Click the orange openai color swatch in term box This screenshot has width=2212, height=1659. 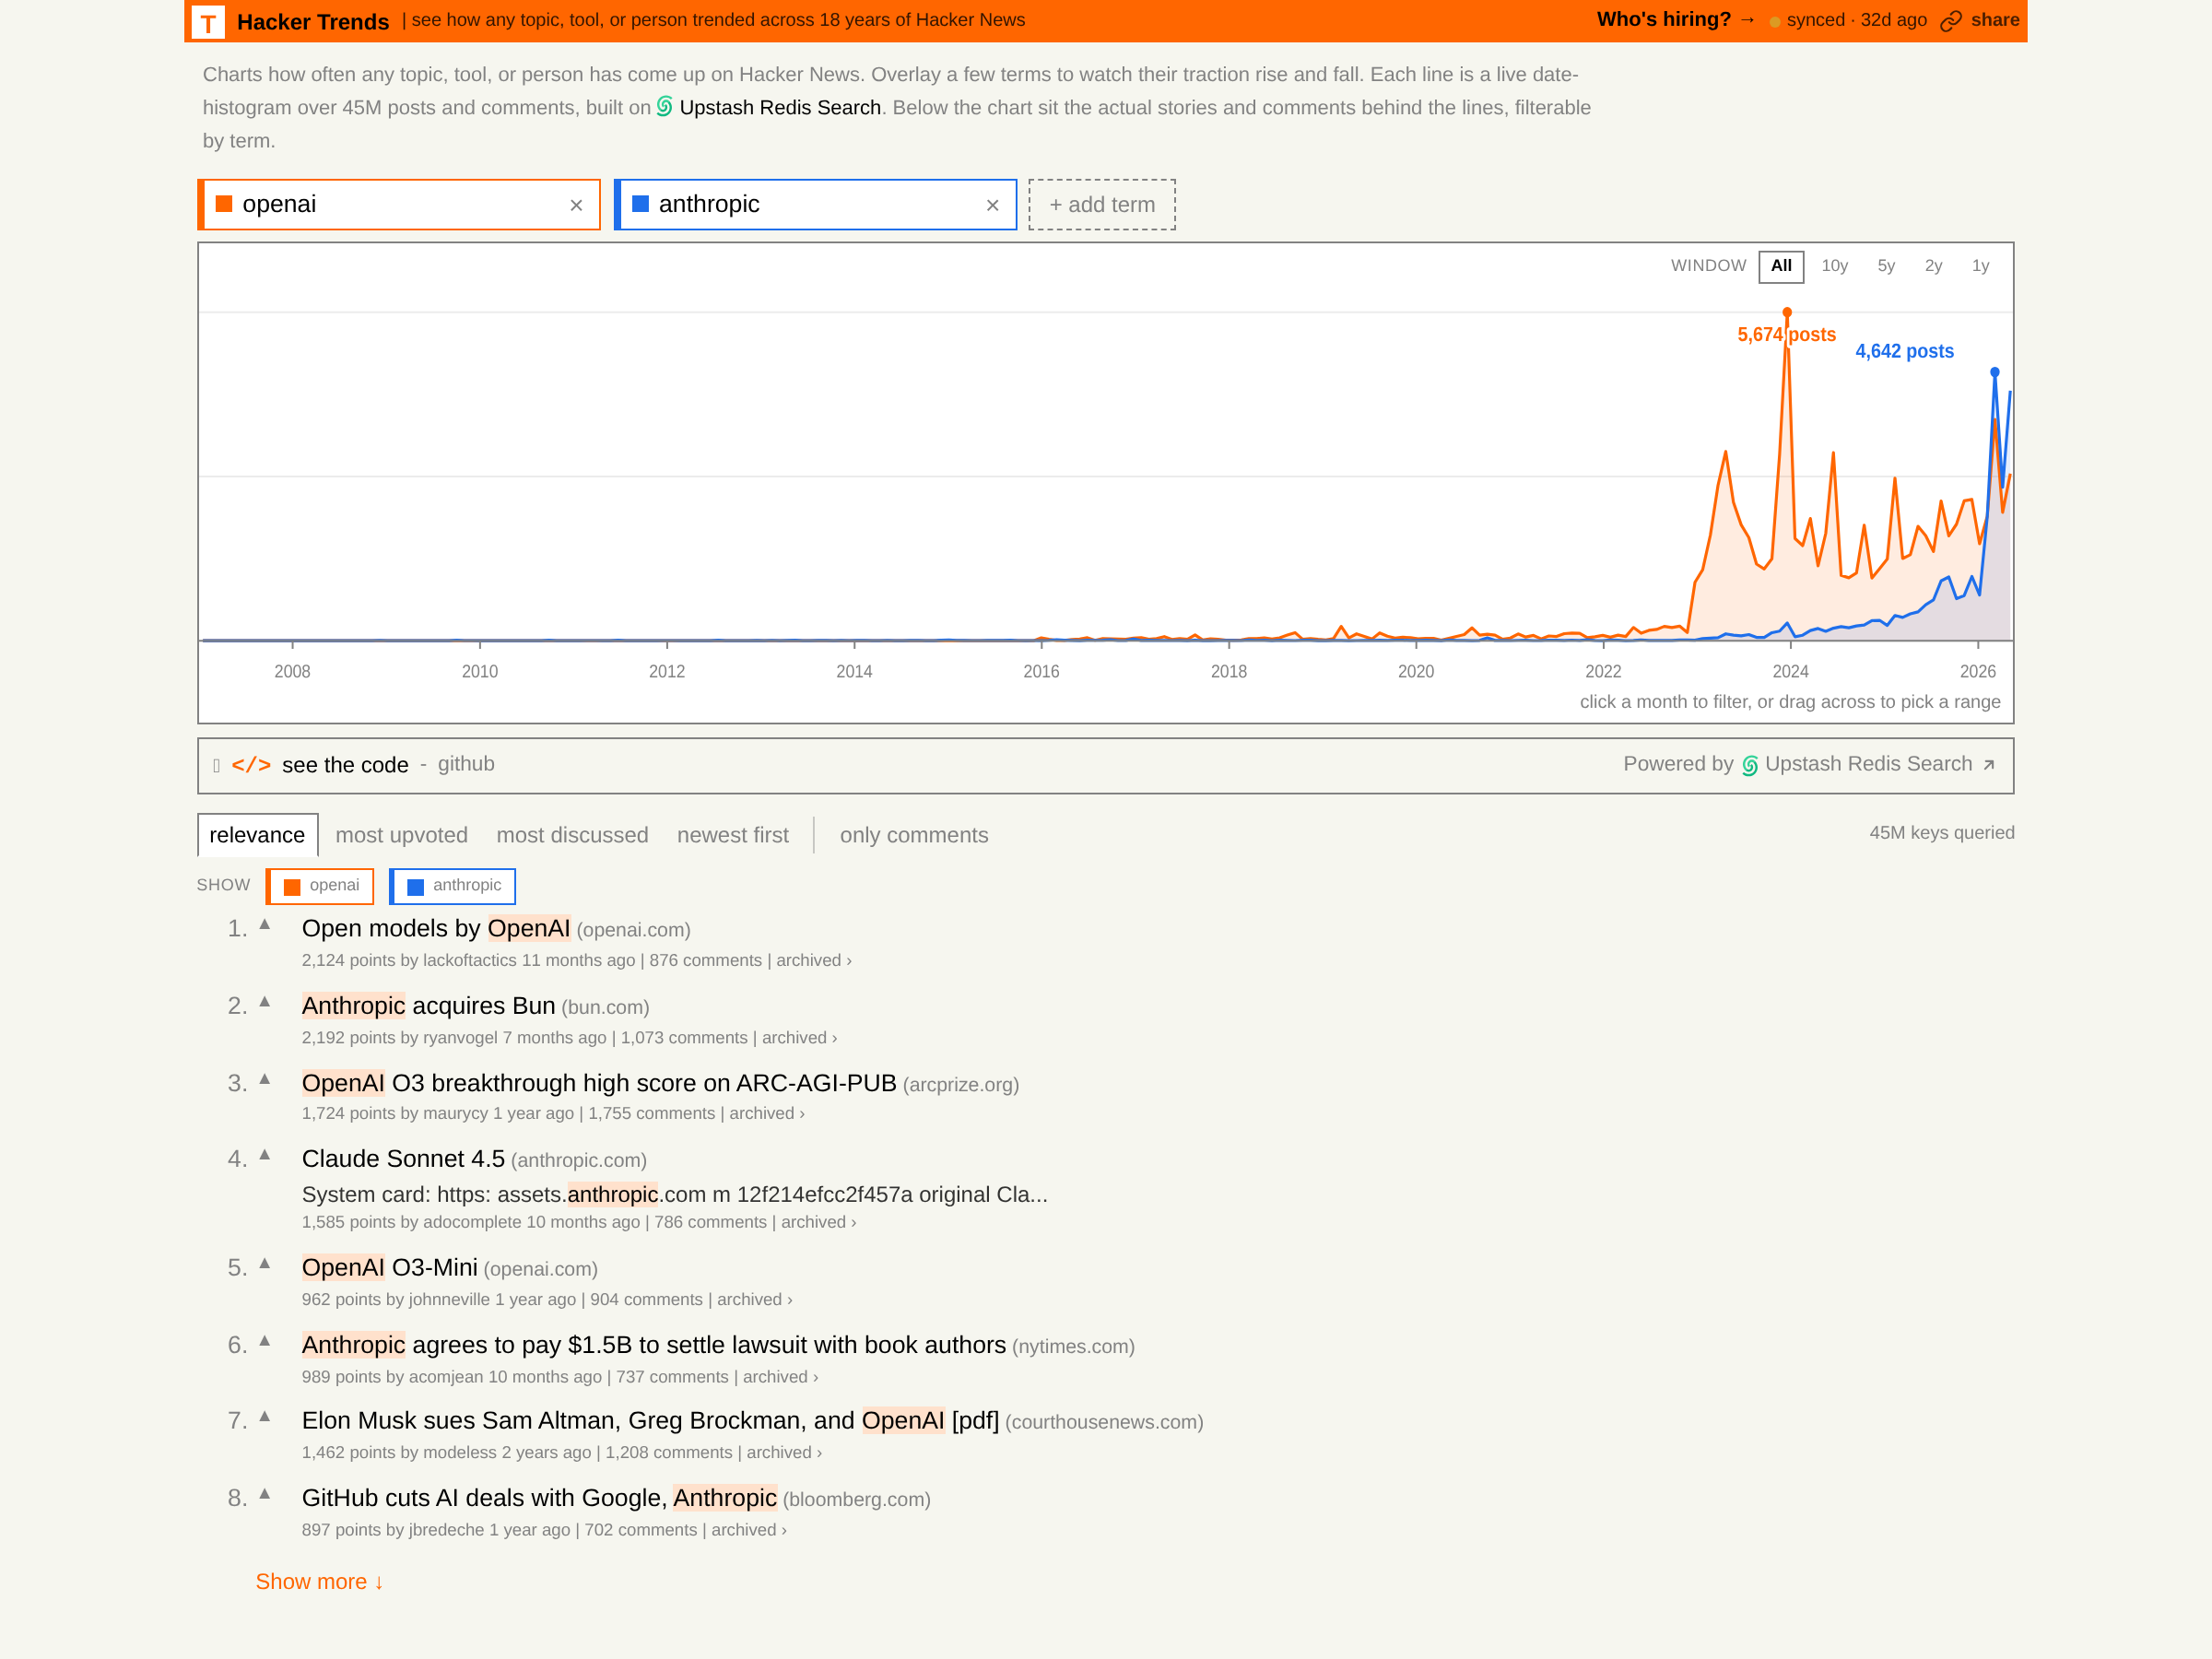pyautogui.click(x=224, y=204)
